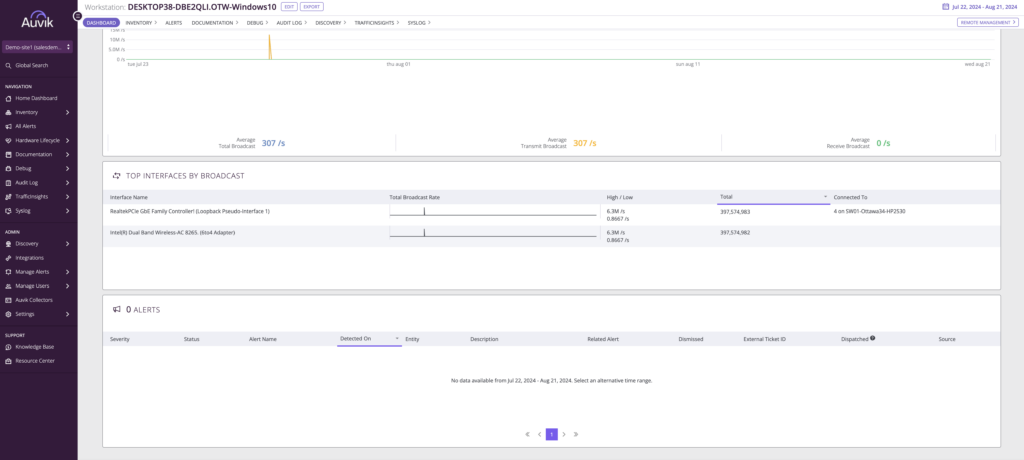This screenshot has height=460, width=1024.
Task: Expand the TrafficInsights sidebar submenu arrow
Action: click(68, 197)
